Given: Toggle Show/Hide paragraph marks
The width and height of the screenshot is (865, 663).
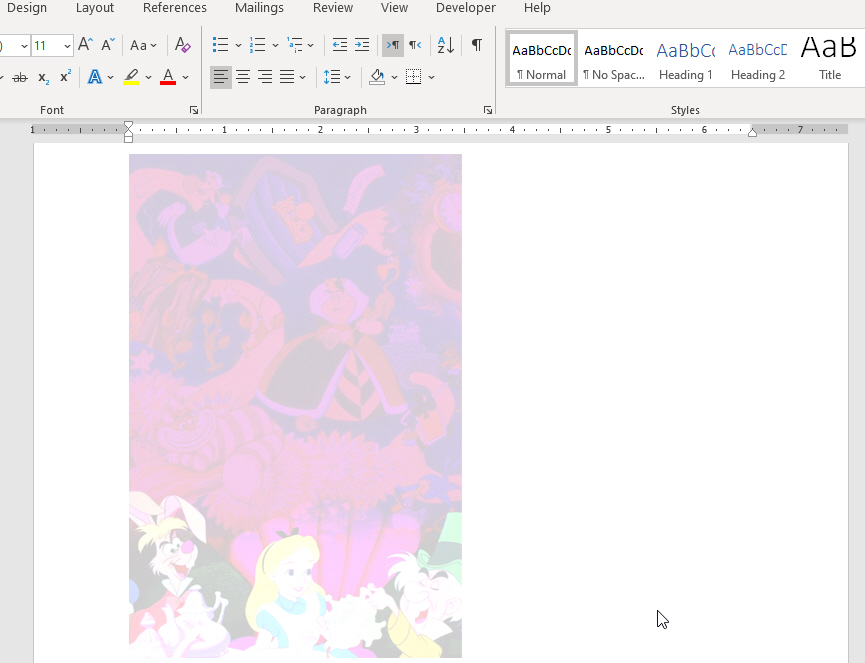Looking at the screenshot, I should tap(477, 45).
